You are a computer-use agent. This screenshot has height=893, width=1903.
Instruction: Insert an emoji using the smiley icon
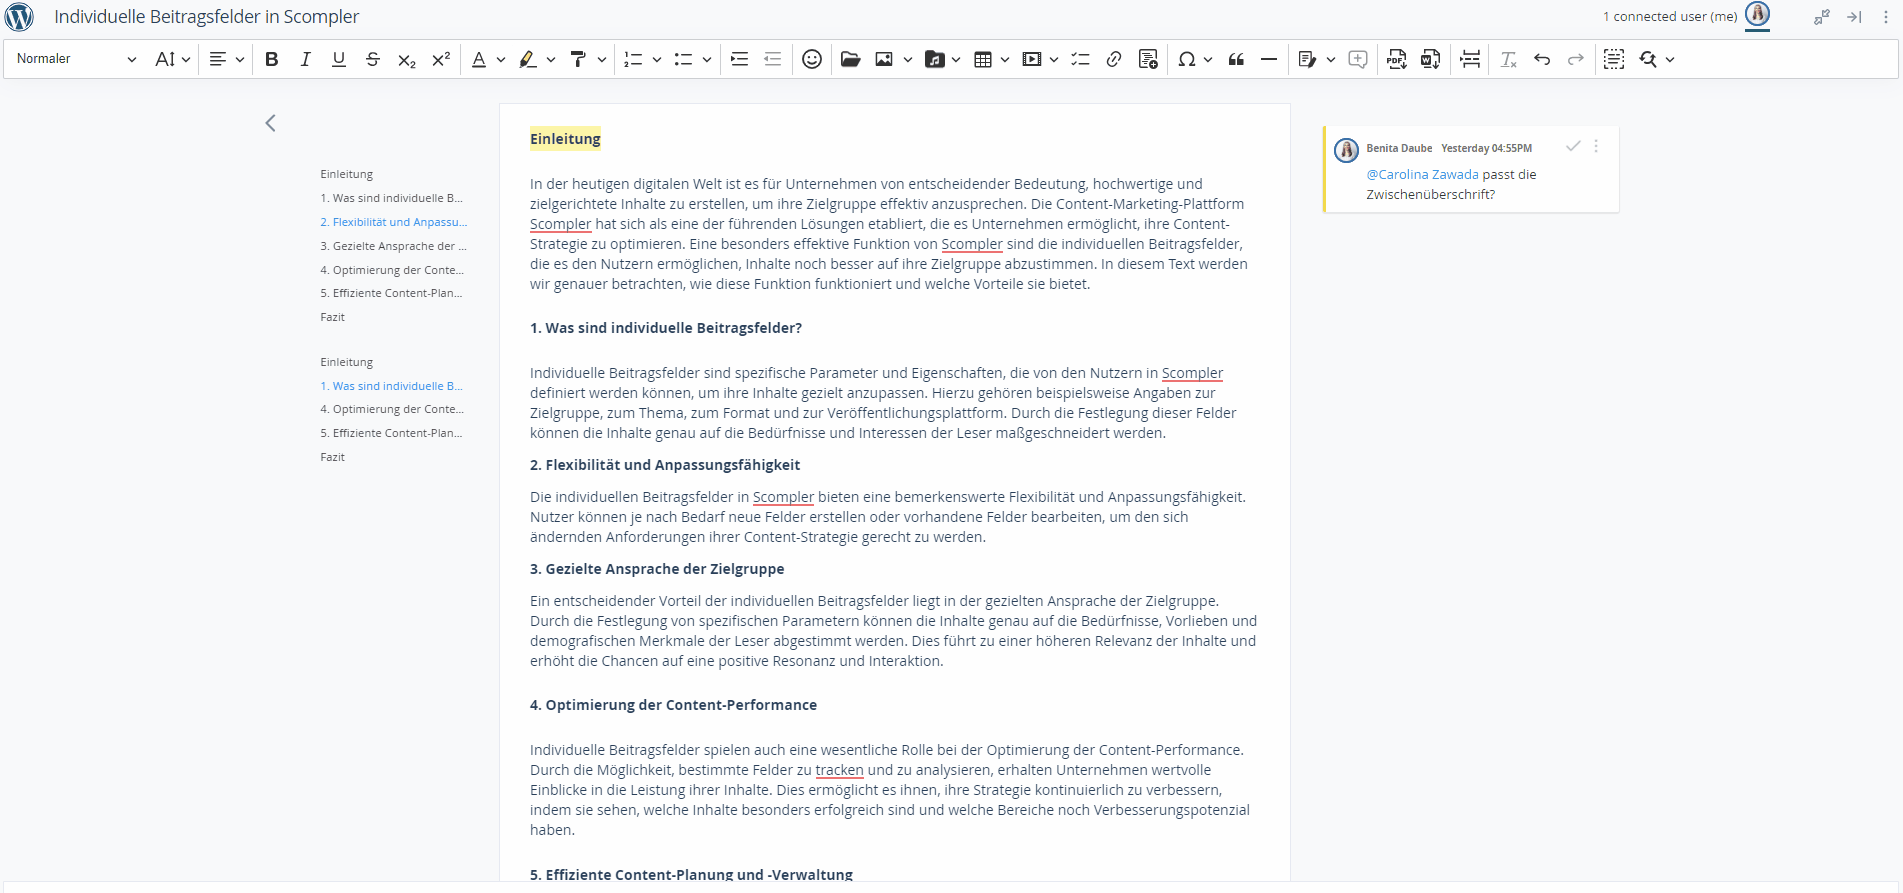click(x=812, y=60)
